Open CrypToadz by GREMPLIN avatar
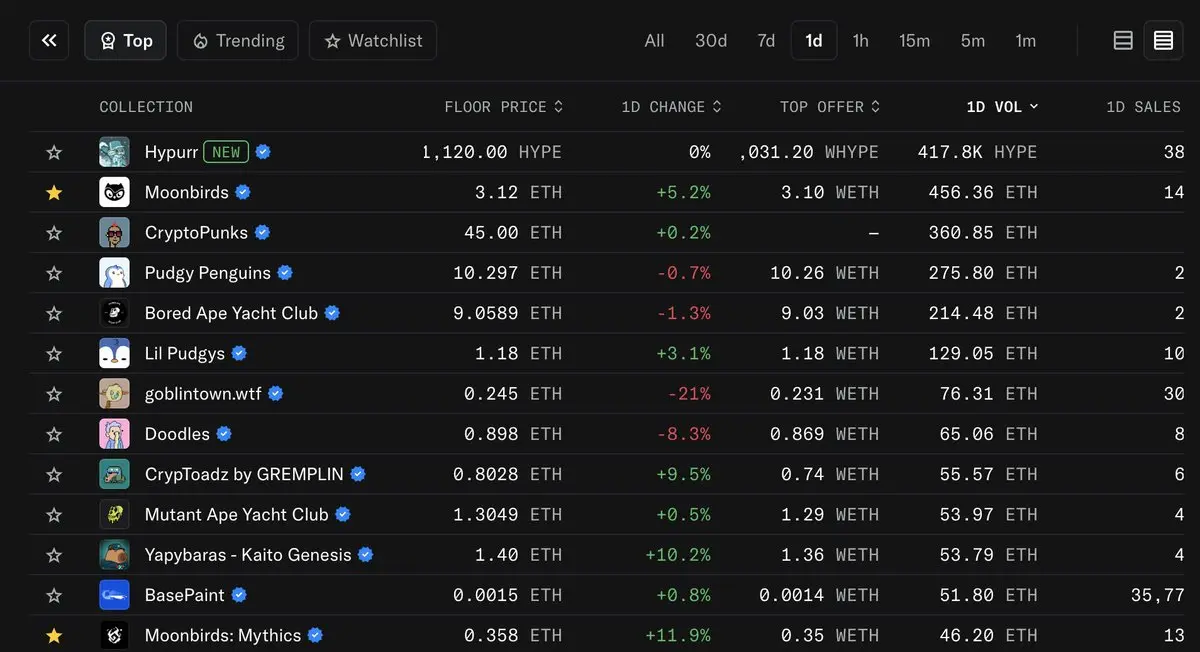 click(114, 474)
